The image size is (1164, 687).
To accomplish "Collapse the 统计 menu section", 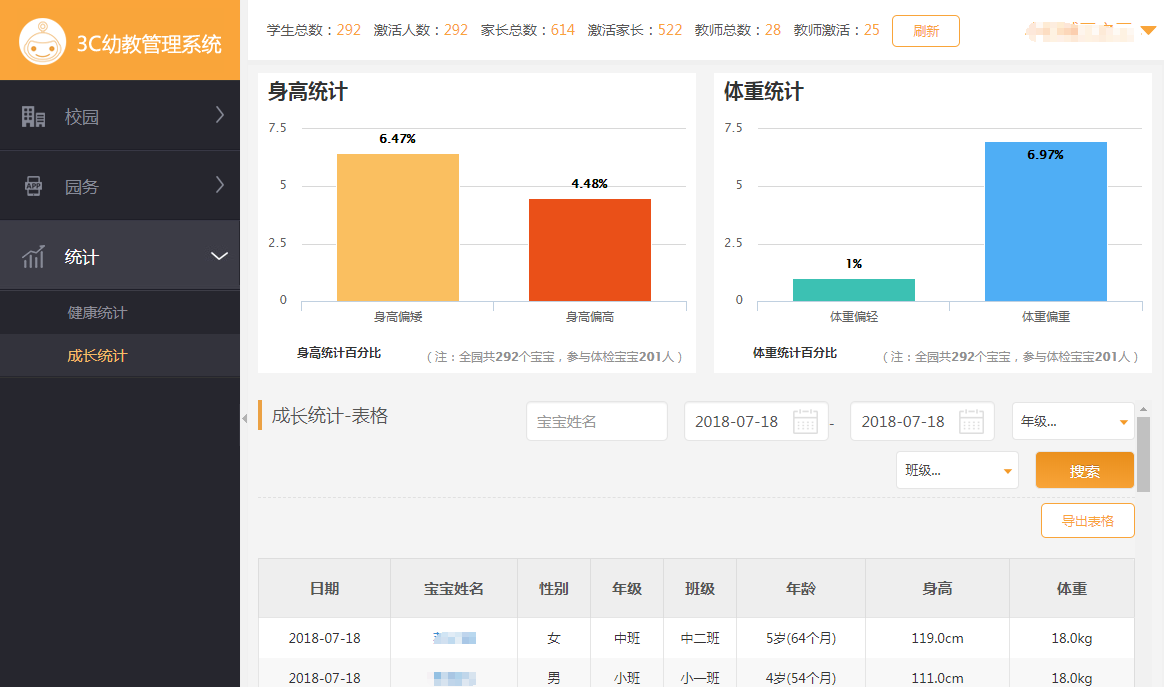I will point(220,257).
